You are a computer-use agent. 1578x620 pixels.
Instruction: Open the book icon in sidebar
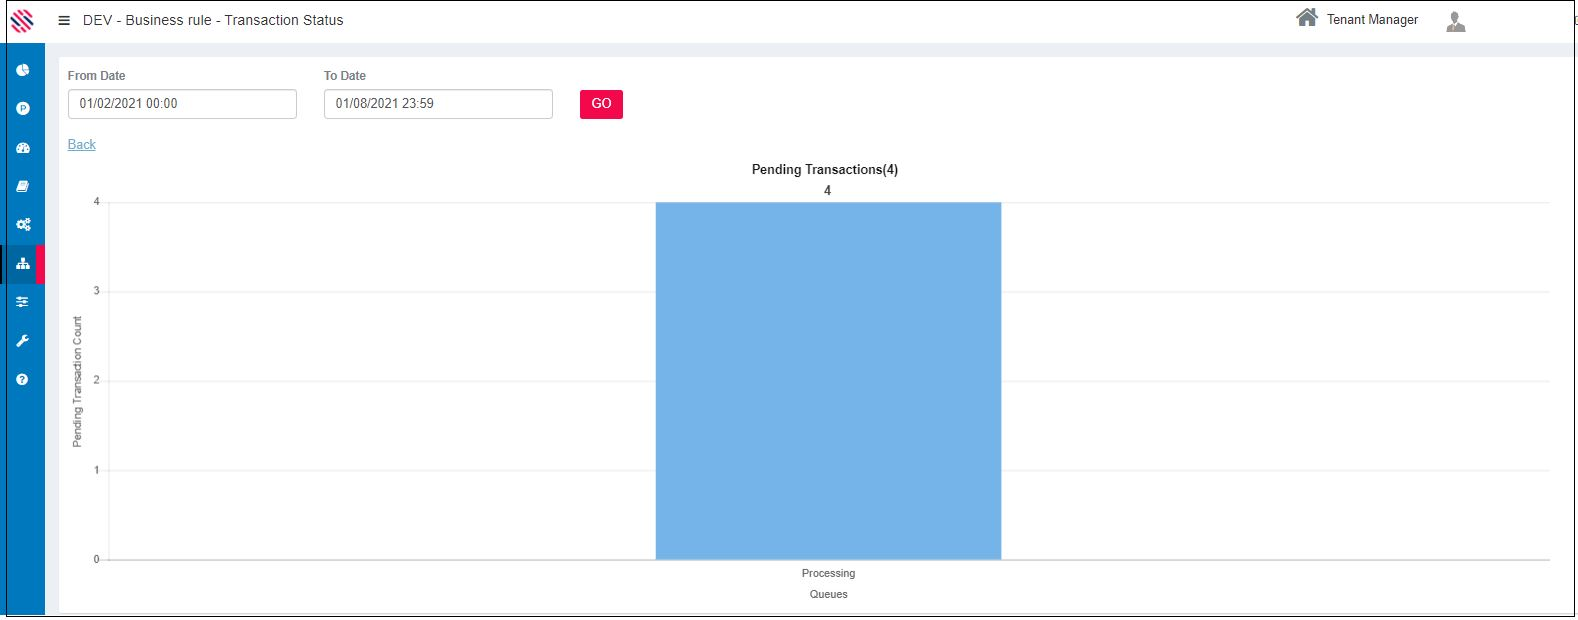pos(23,186)
